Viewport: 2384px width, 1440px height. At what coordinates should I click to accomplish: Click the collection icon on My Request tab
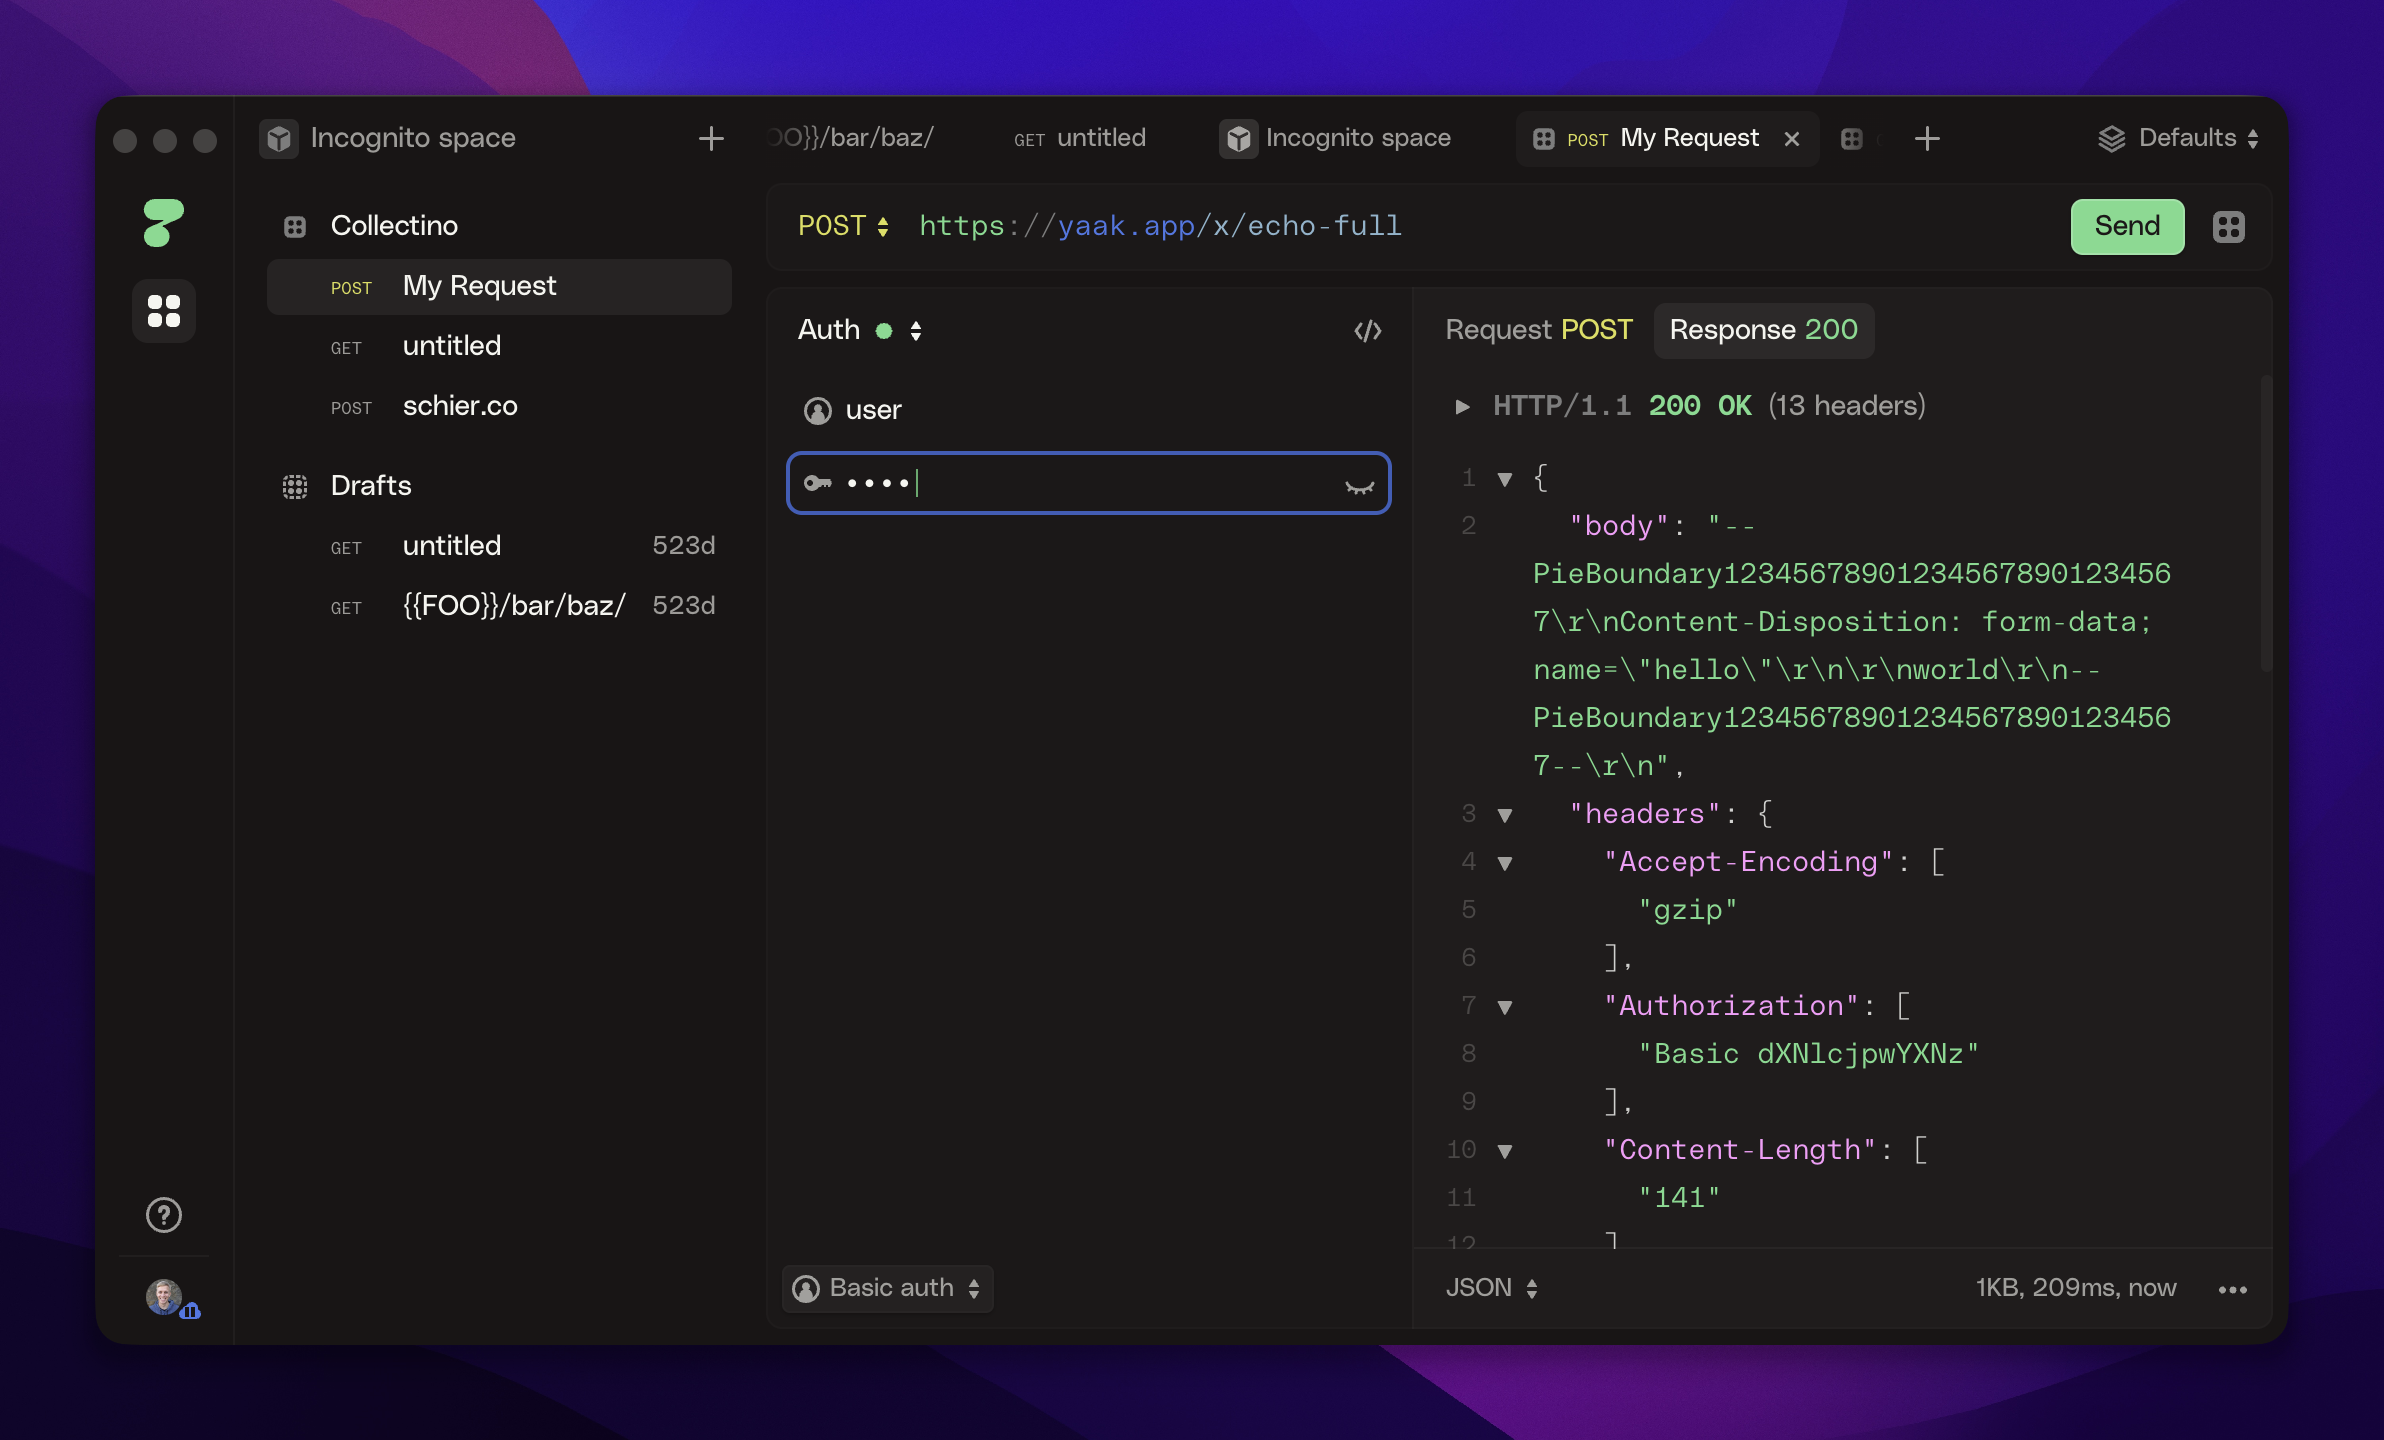pyautogui.click(x=1544, y=139)
